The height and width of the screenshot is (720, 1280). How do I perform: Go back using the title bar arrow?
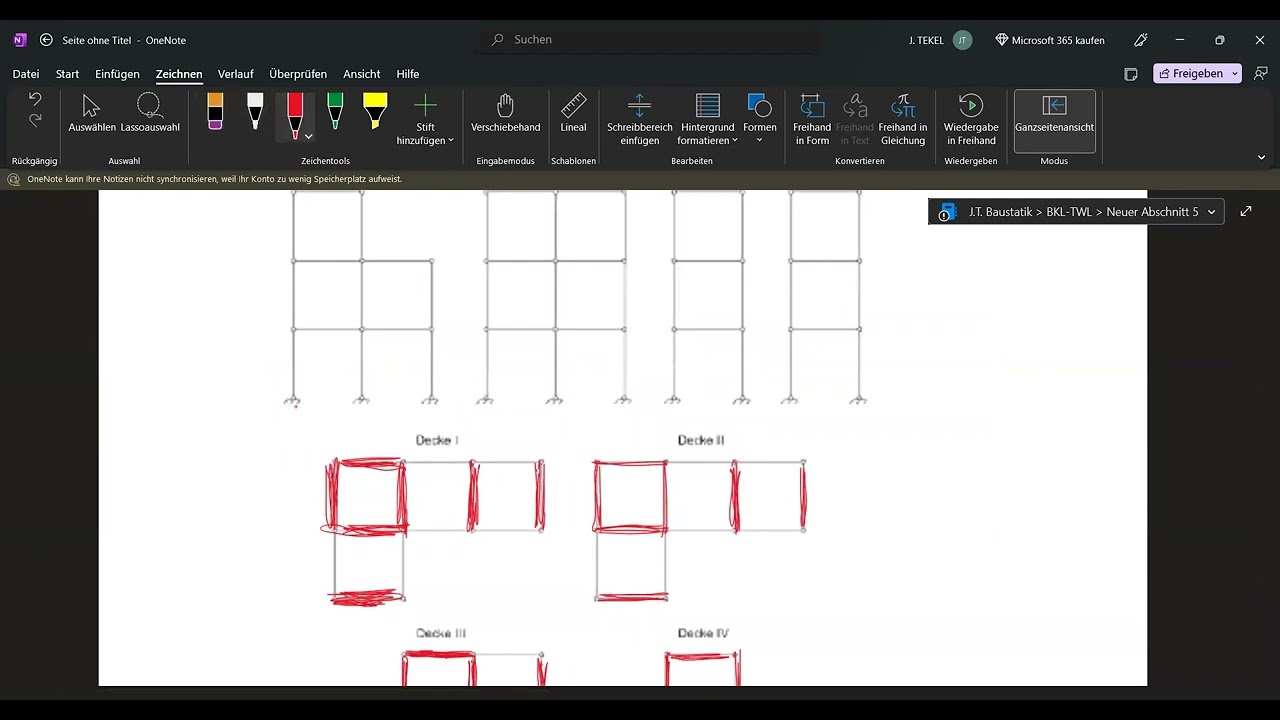46,40
